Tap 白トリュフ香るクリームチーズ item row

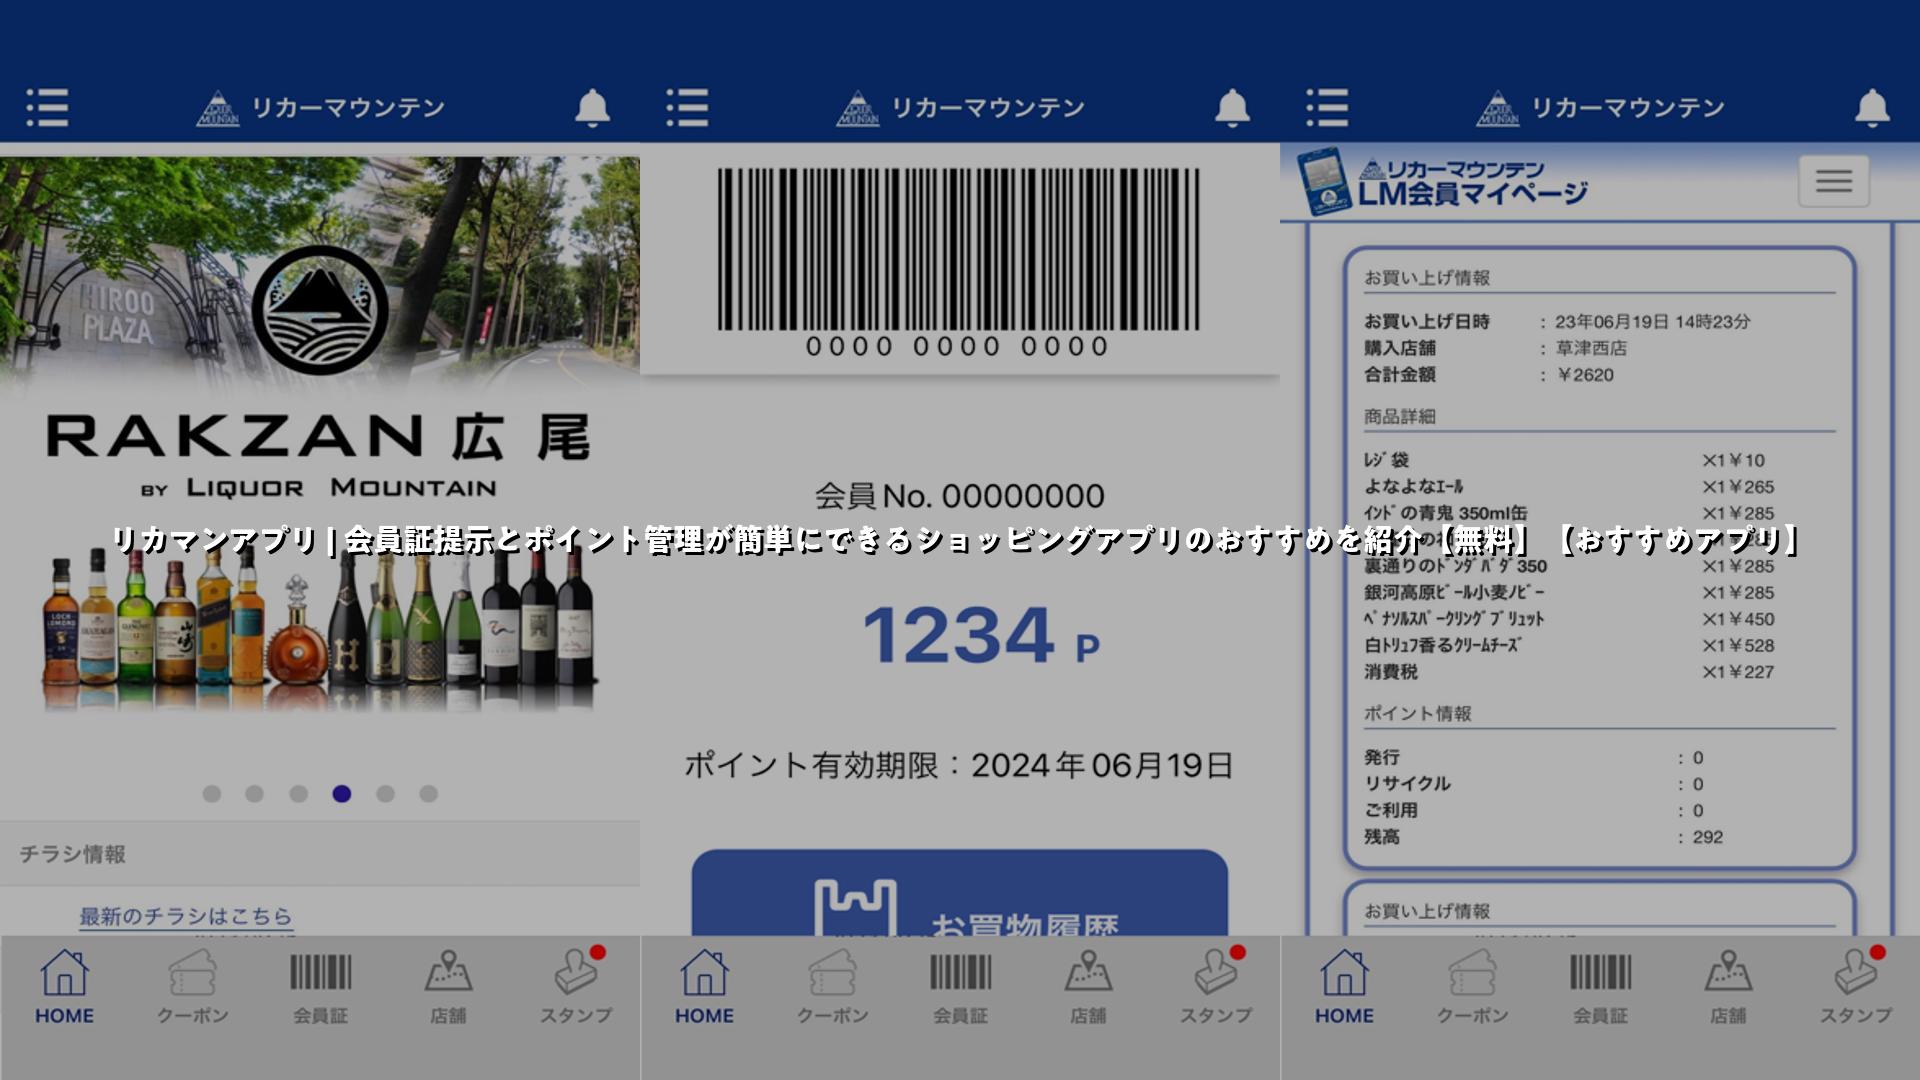(x=1599, y=646)
